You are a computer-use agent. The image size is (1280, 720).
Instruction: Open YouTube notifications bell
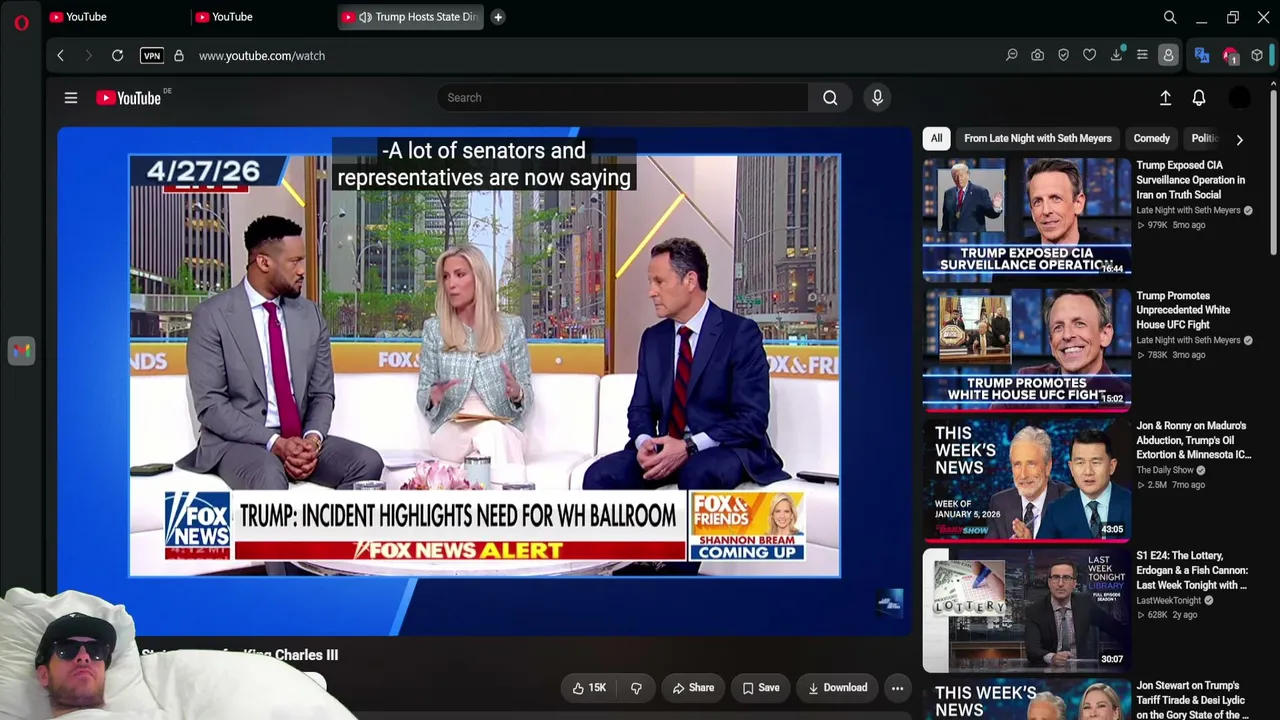click(1199, 98)
